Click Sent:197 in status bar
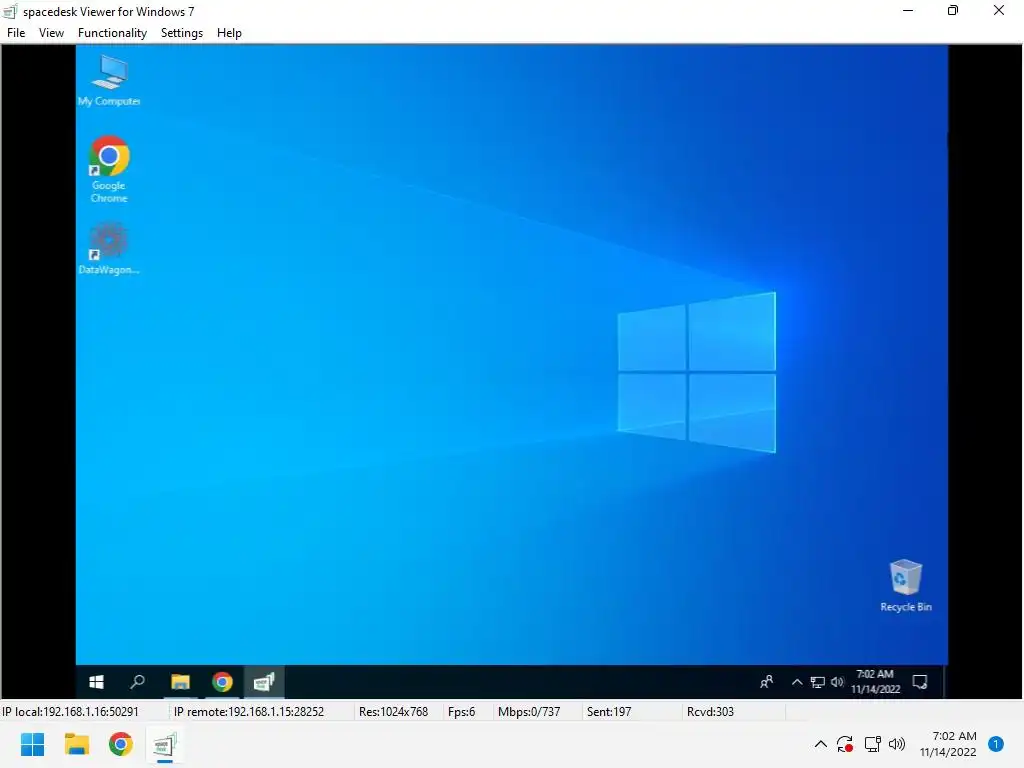This screenshot has height=768, width=1024. click(609, 712)
